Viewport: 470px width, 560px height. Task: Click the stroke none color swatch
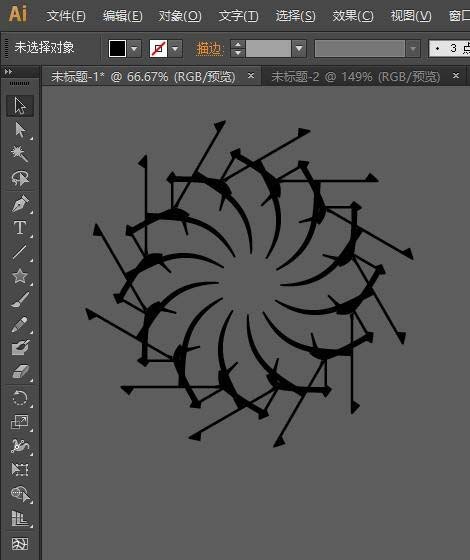click(158, 48)
